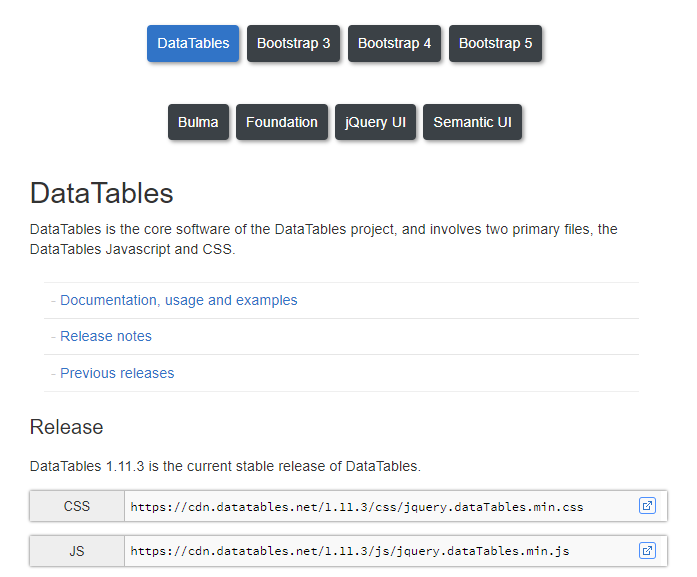Pick the Semantic UI styling option

[x=472, y=122]
